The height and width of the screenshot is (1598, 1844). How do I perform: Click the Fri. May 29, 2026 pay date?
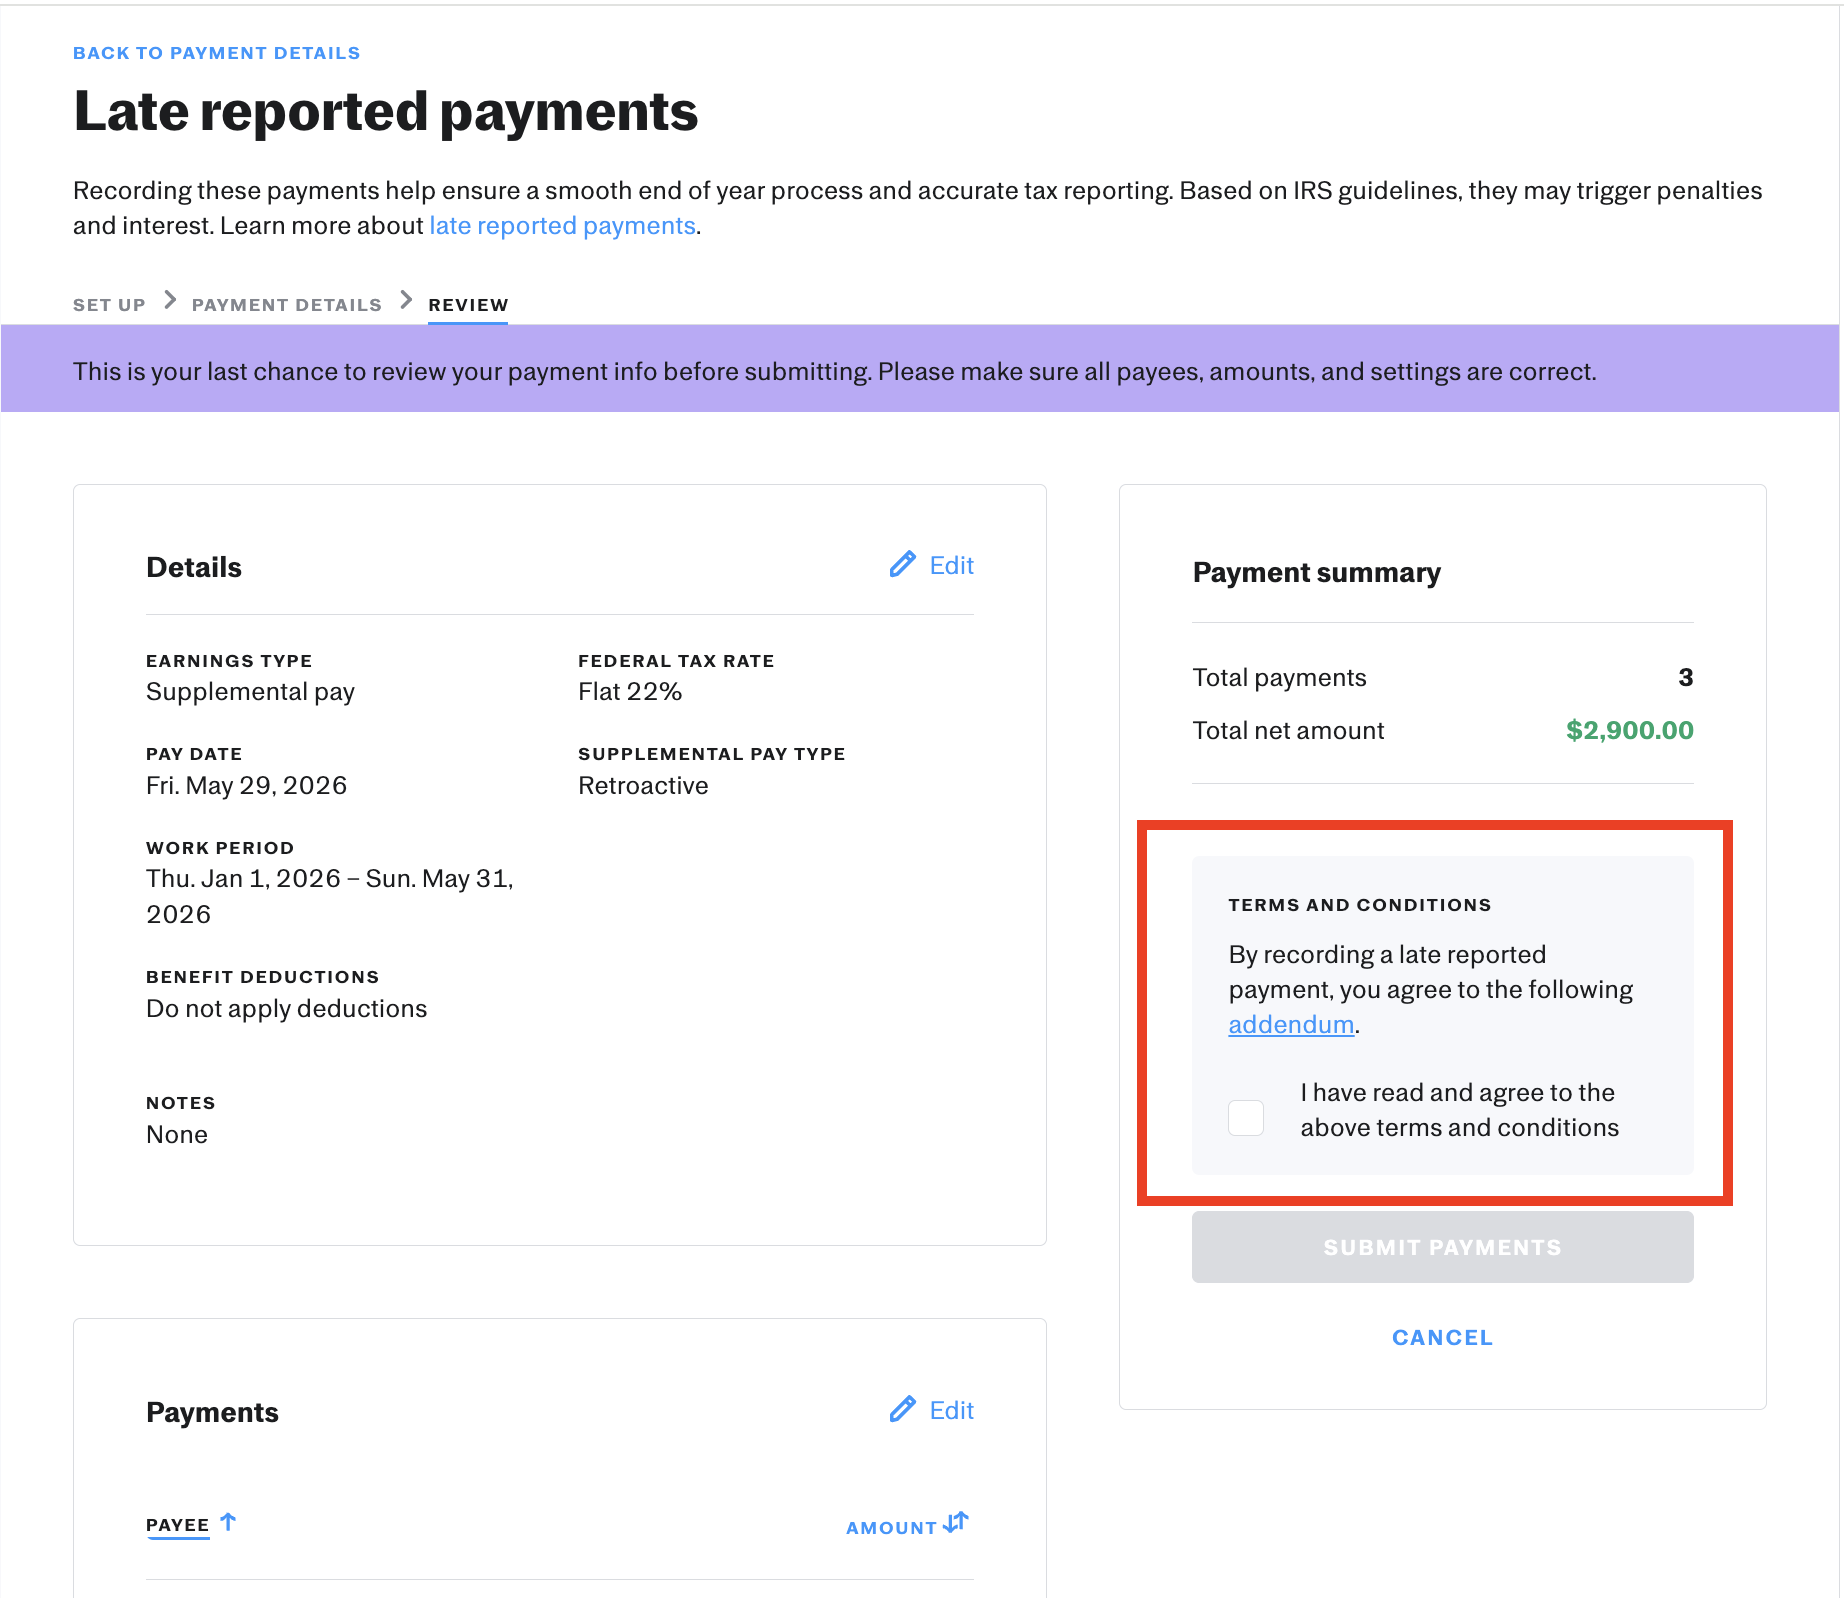click(246, 786)
